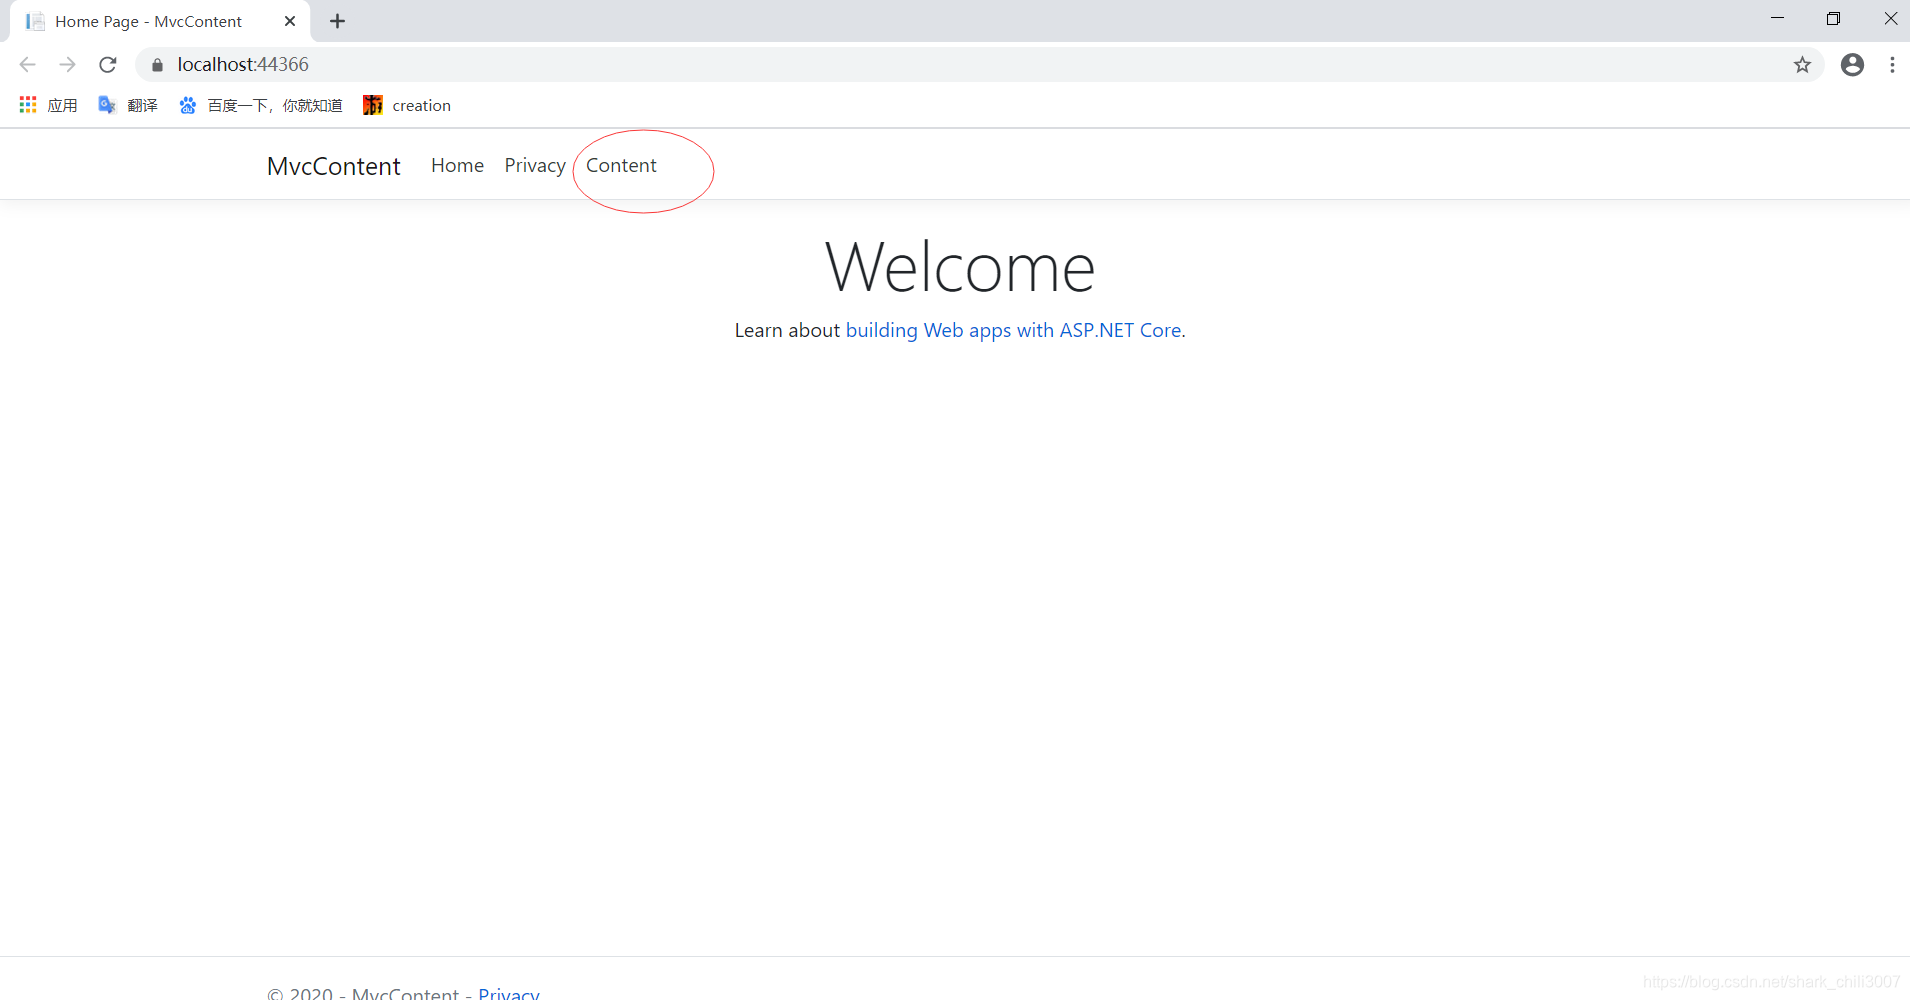The width and height of the screenshot is (1910, 1000).
Task: Open Privacy in the navbar
Action: tap(535, 165)
